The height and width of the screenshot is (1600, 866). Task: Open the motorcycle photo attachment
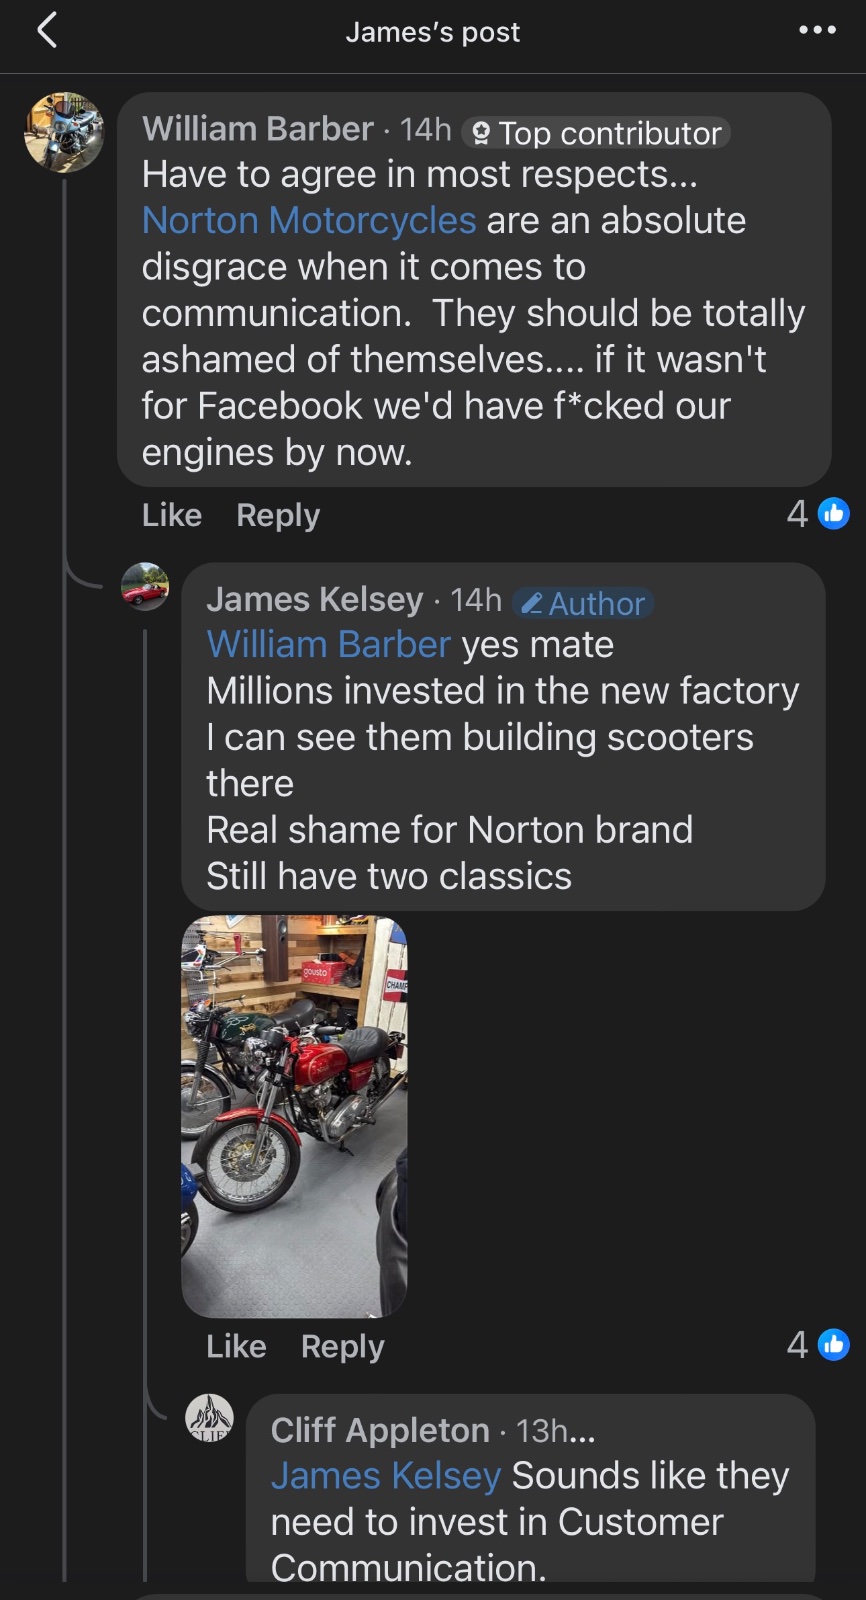294,1116
